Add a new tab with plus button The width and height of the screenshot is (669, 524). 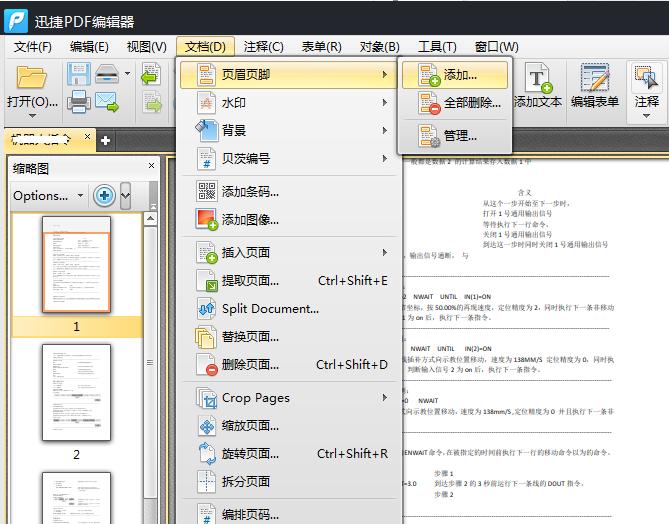(105, 140)
